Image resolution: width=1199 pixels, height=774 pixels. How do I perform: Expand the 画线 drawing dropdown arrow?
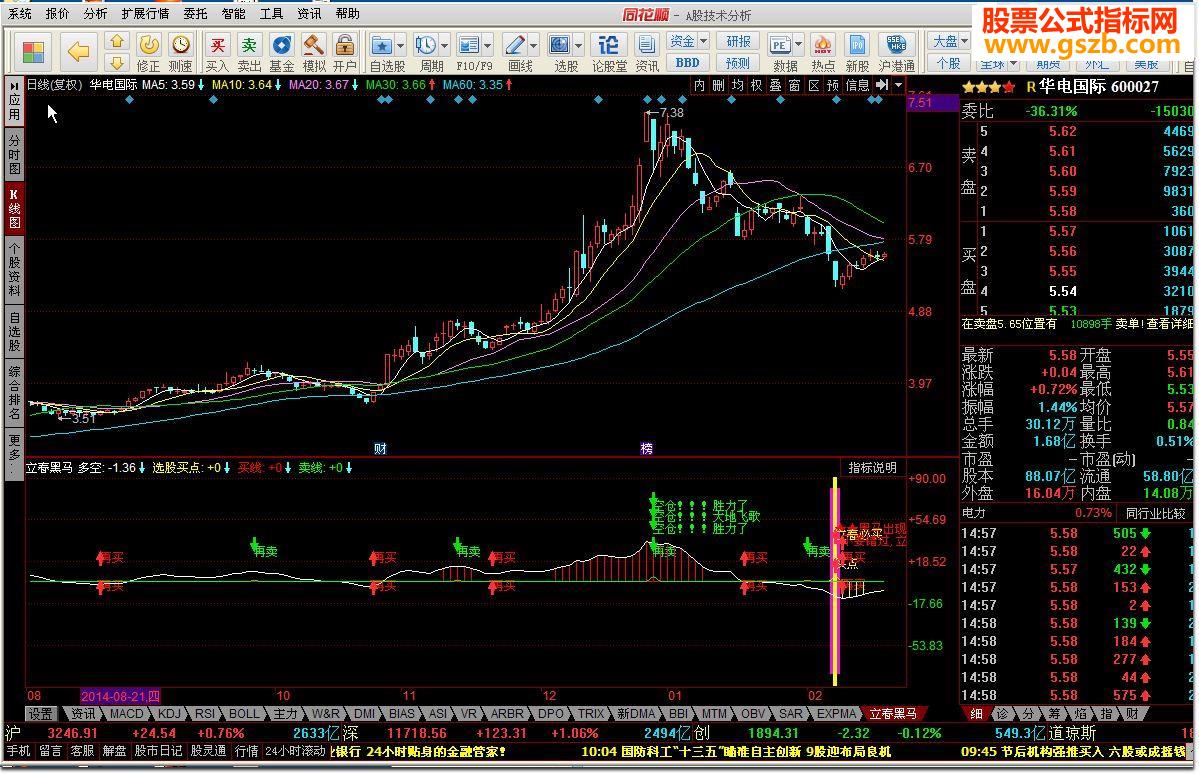tap(533, 45)
